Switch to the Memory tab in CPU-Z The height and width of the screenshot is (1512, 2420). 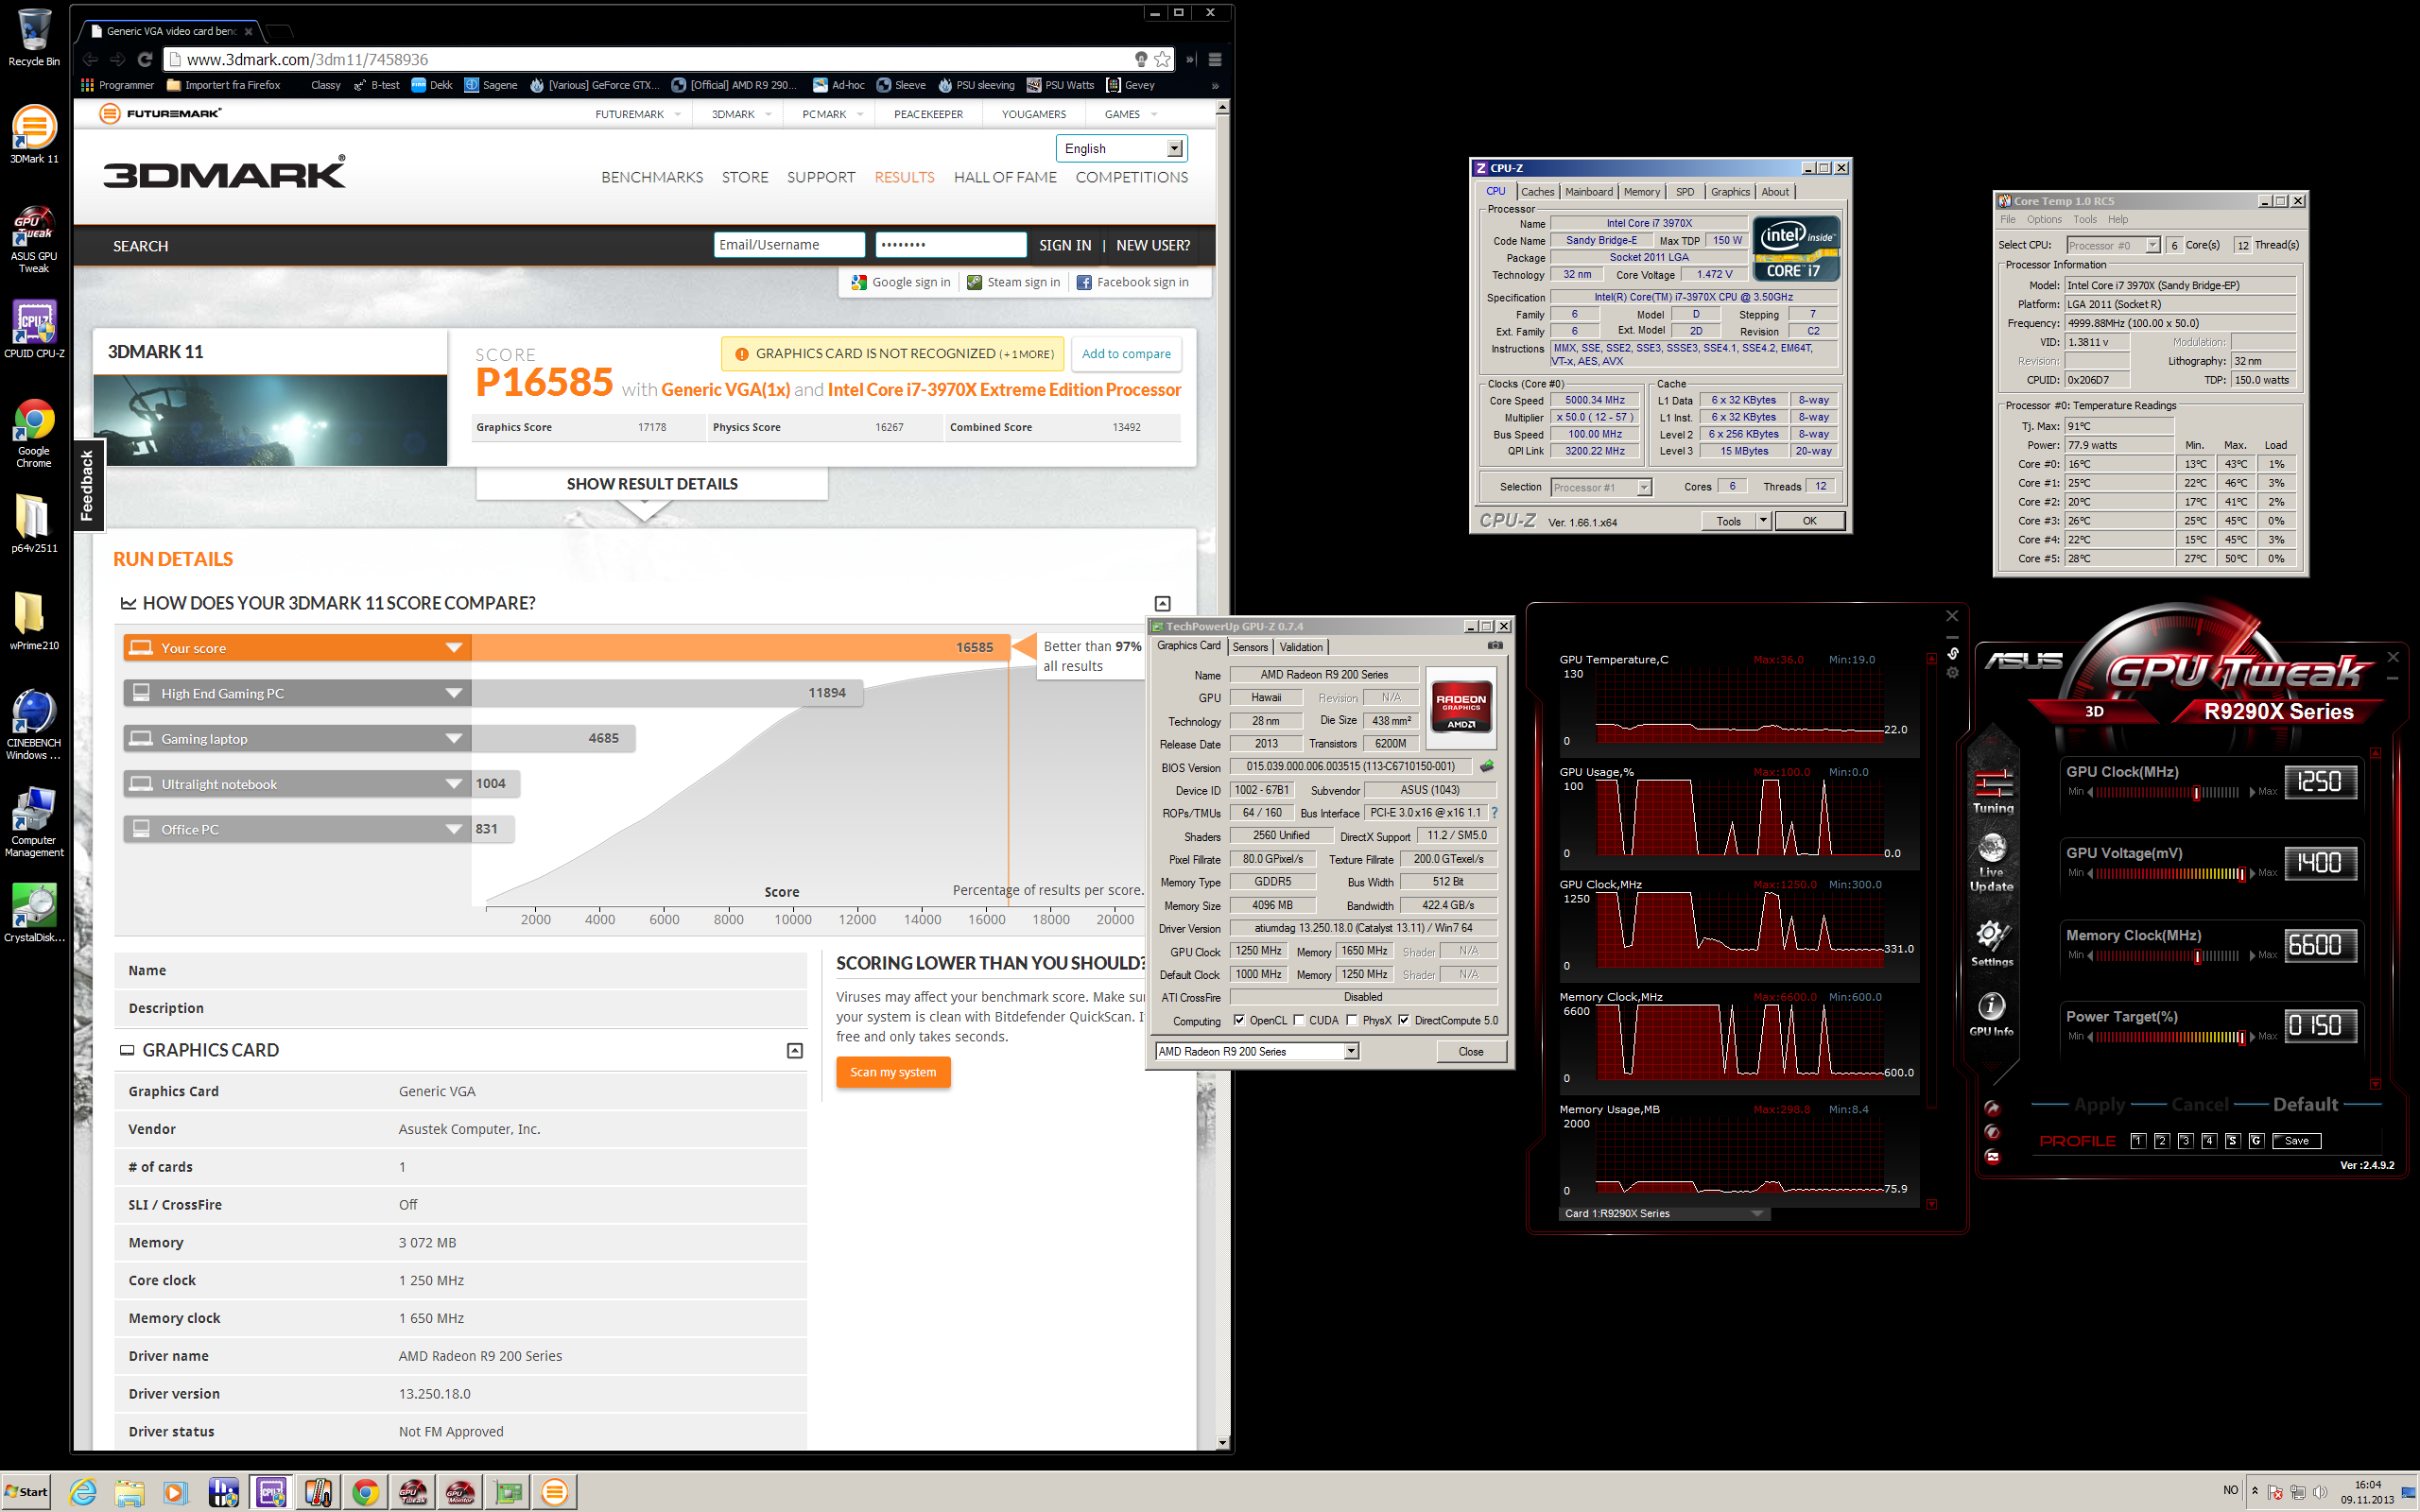click(1641, 192)
